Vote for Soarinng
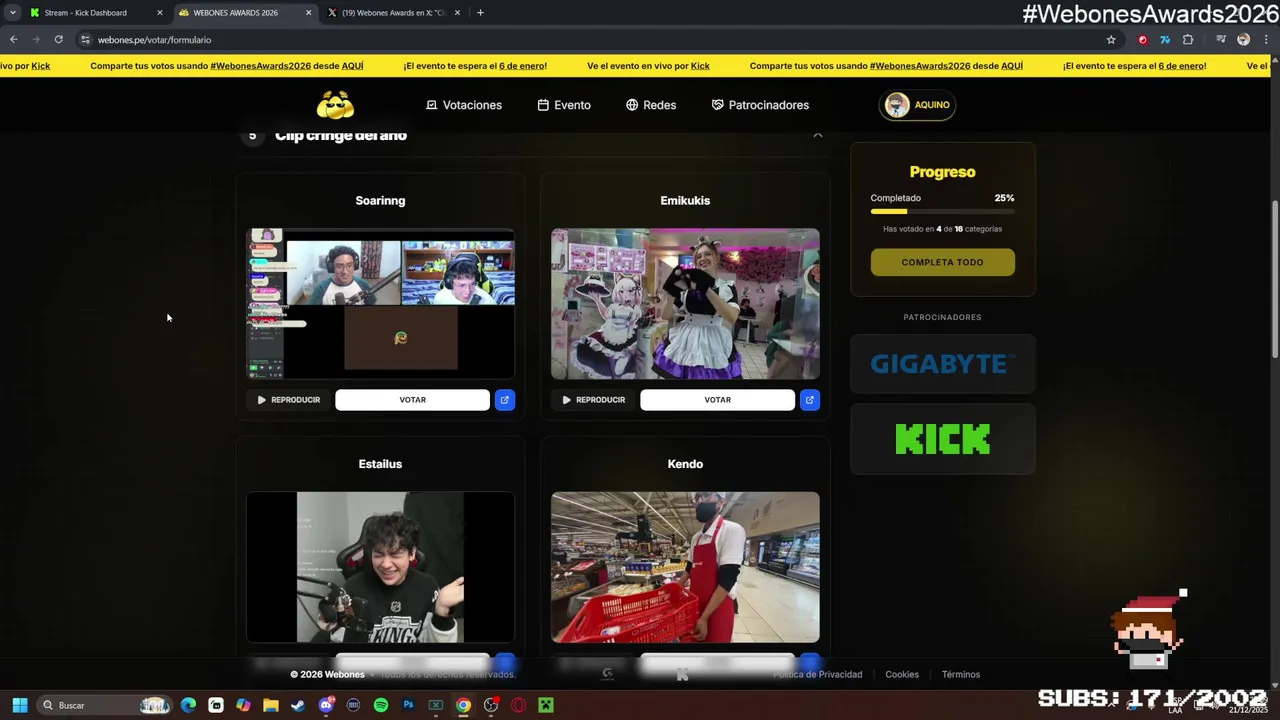The width and height of the screenshot is (1280, 720). (412, 400)
